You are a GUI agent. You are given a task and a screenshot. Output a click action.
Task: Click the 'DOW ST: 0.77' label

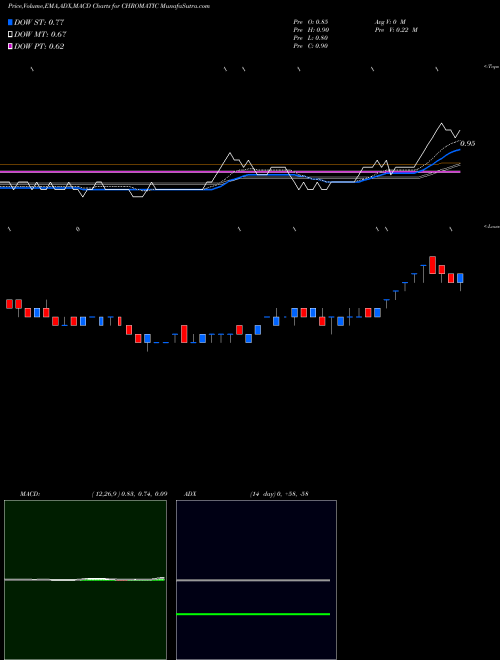click(x=39, y=22)
